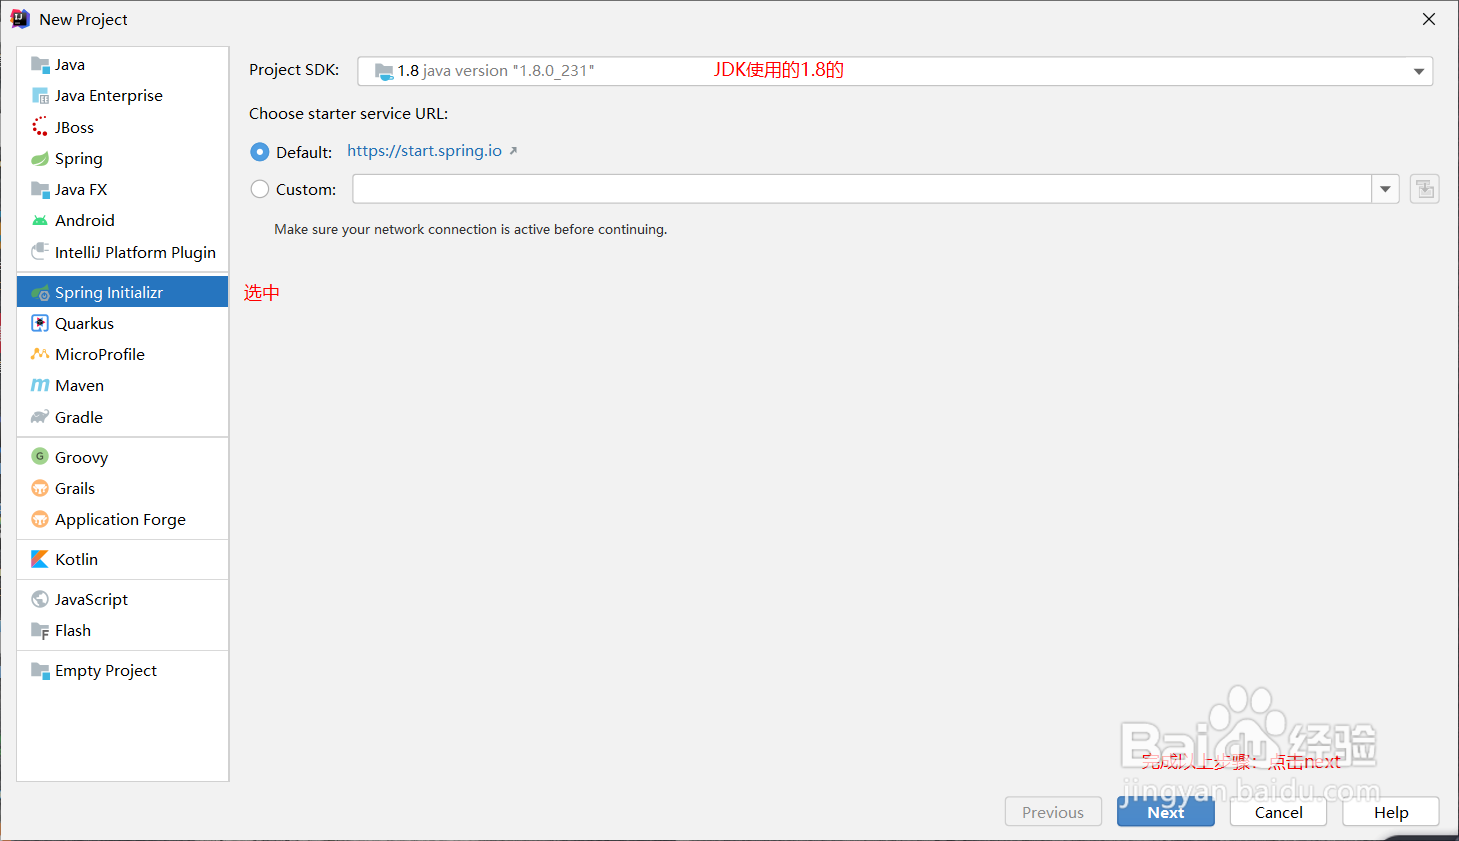This screenshot has width=1459, height=841.
Task: Select JavaScript project type
Action: (123, 599)
